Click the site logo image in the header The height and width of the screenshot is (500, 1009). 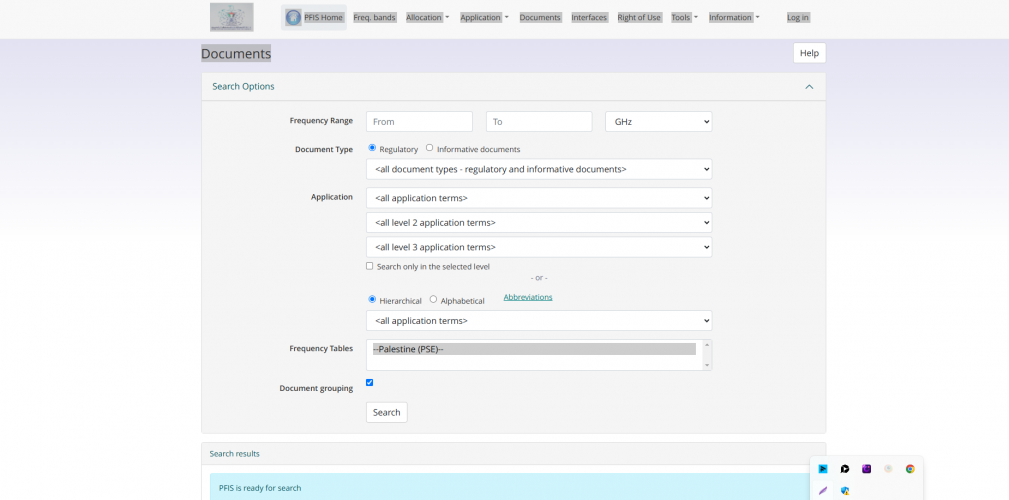[232, 17]
